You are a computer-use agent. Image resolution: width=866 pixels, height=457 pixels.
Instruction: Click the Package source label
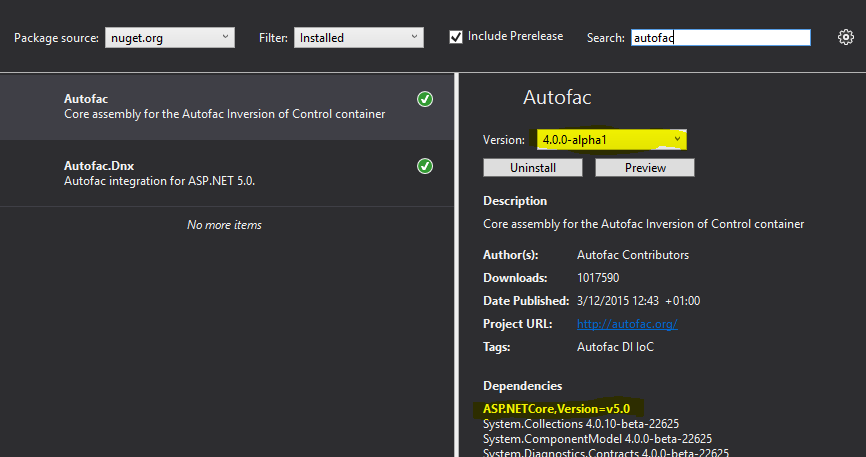(56, 38)
